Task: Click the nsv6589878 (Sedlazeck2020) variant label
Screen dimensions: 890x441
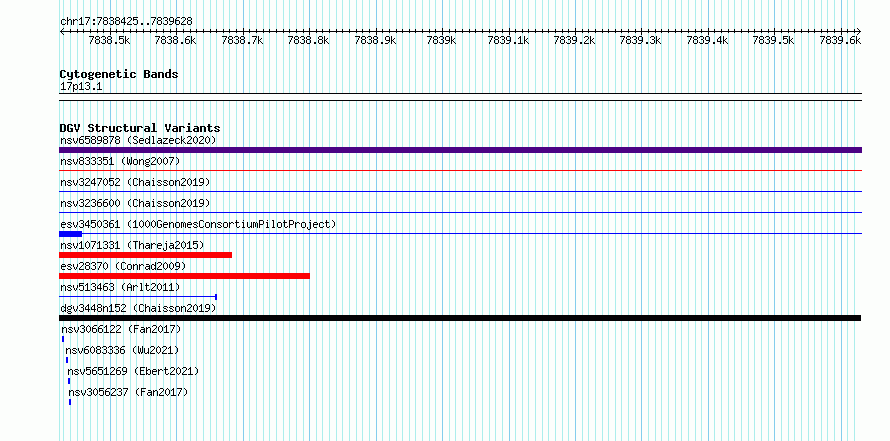Action: coord(138,140)
